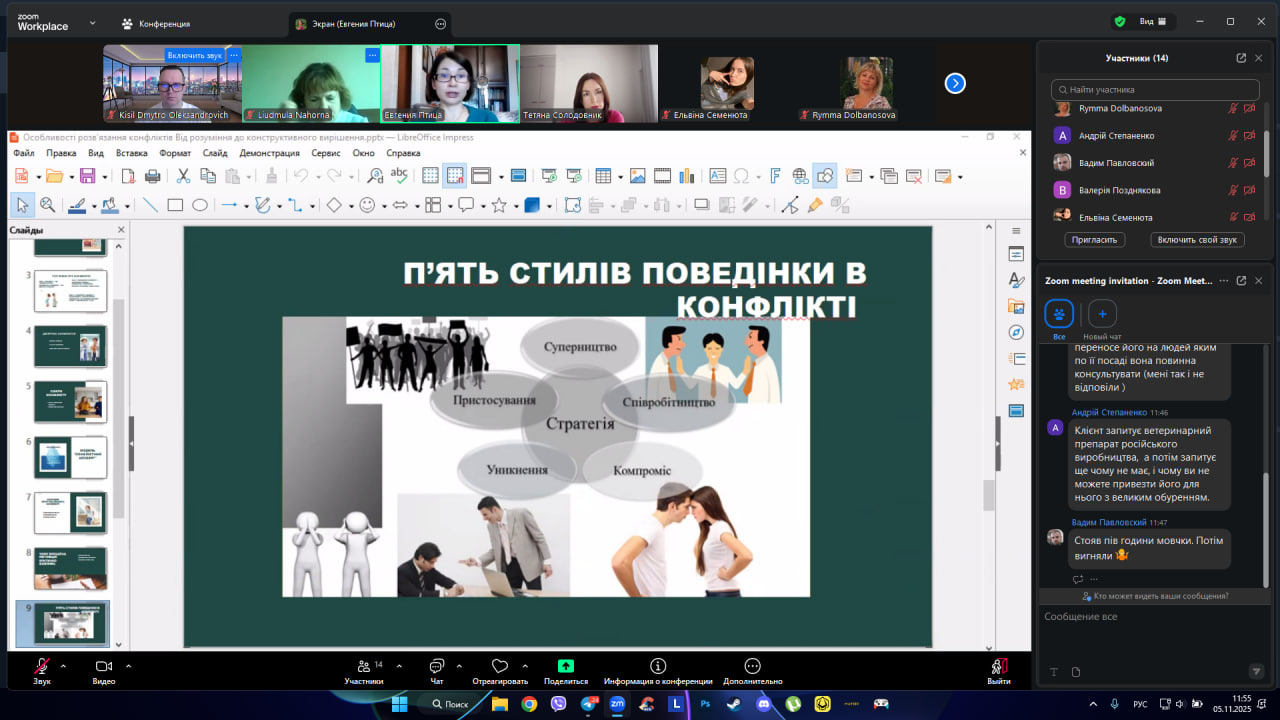Pop out the Participants panel
The width and height of the screenshot is (1280, 720).
click(1241, 58)
